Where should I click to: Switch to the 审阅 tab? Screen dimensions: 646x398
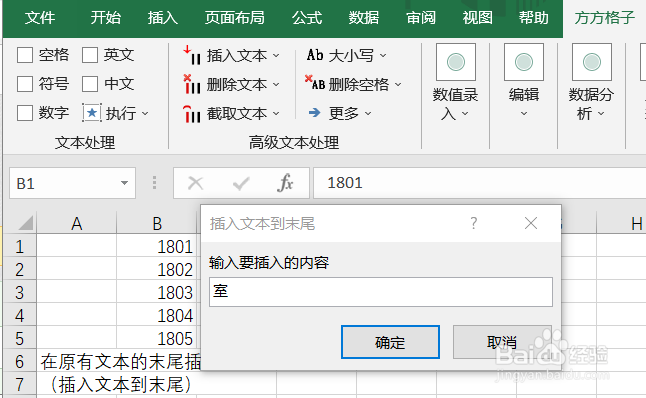coord(421,18)
